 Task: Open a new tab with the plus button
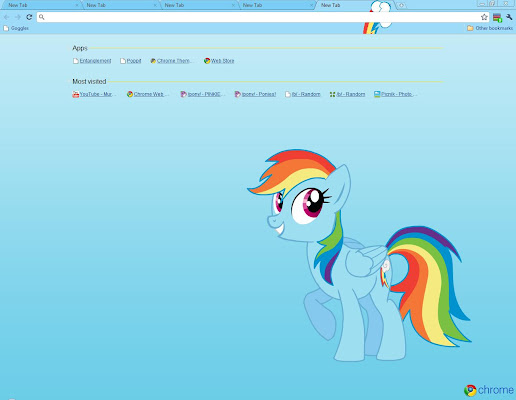tap(401, 5)
